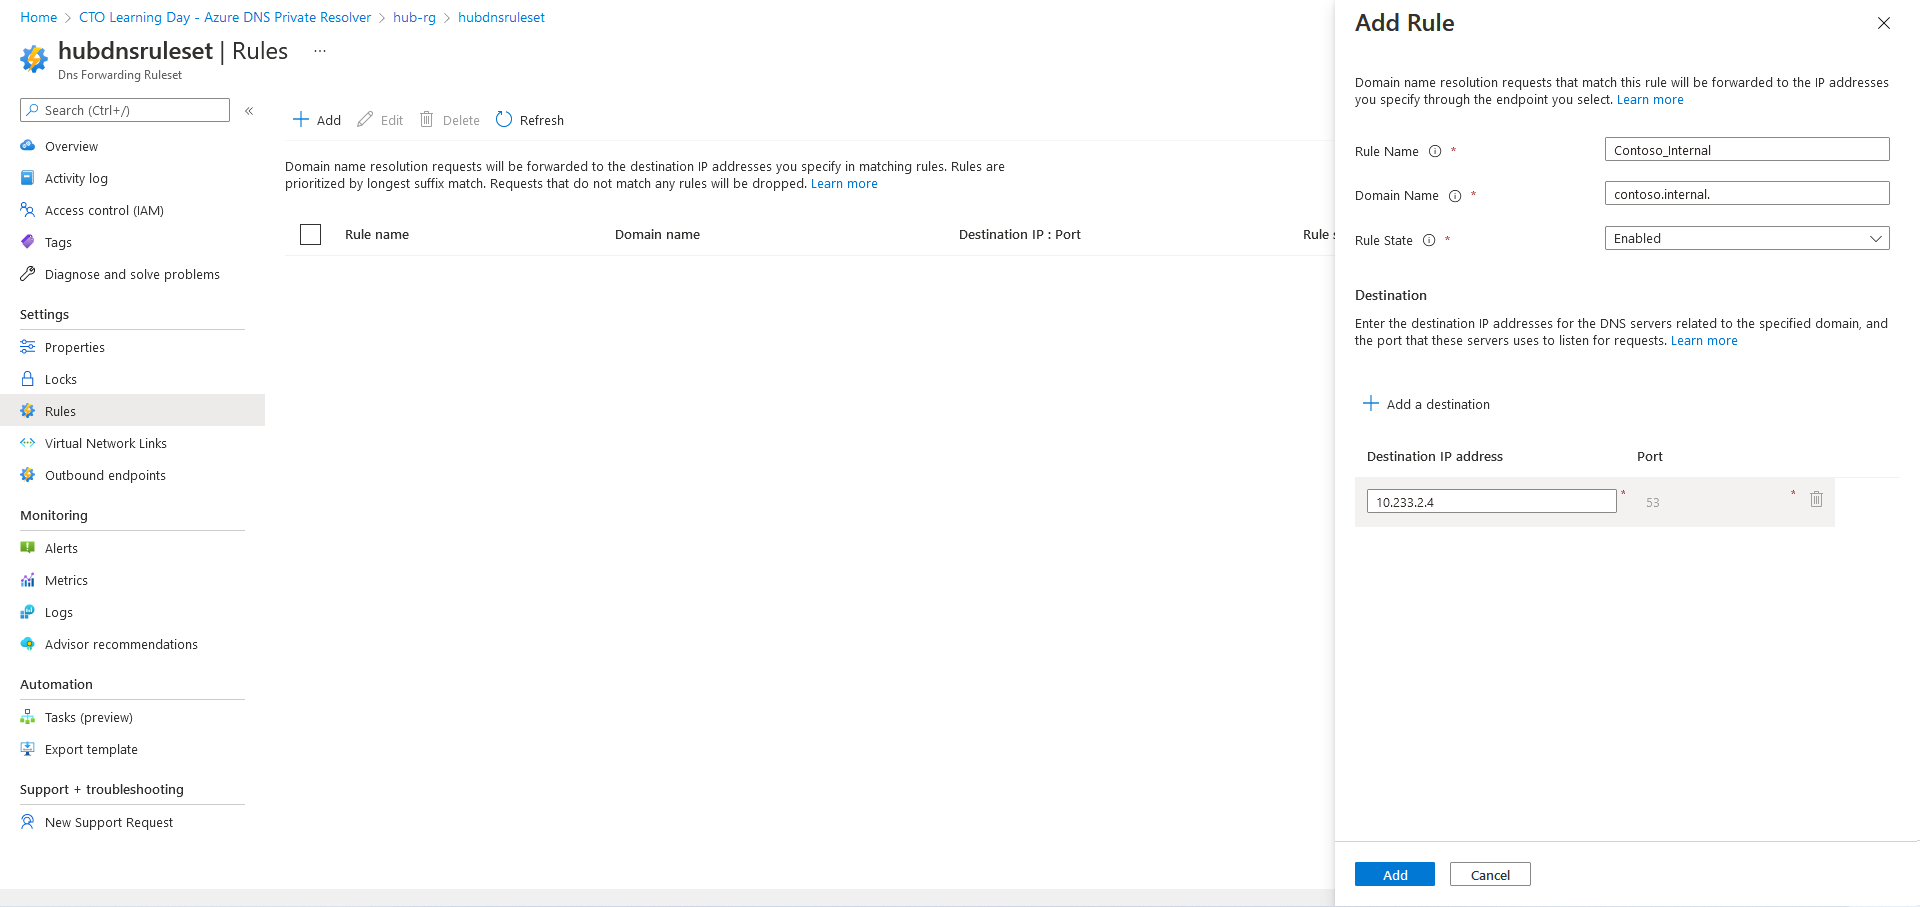Image resolution: width=1920 pixels, height=907 pixels.
Task: Collapse the left sidebar menu
Action: click(x=249, y=111)
